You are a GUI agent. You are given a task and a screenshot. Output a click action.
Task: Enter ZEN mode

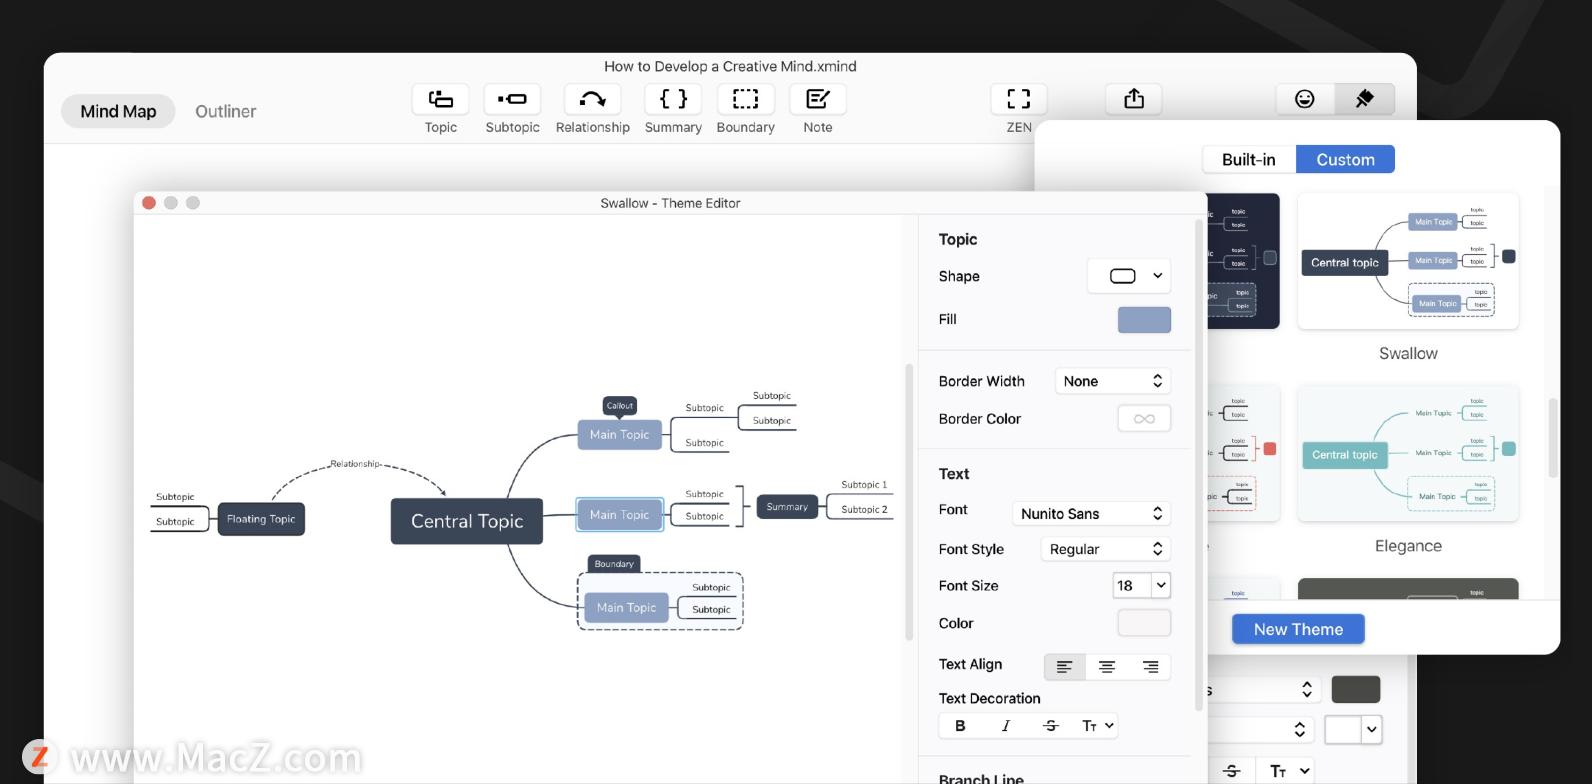coord(1018,99)
